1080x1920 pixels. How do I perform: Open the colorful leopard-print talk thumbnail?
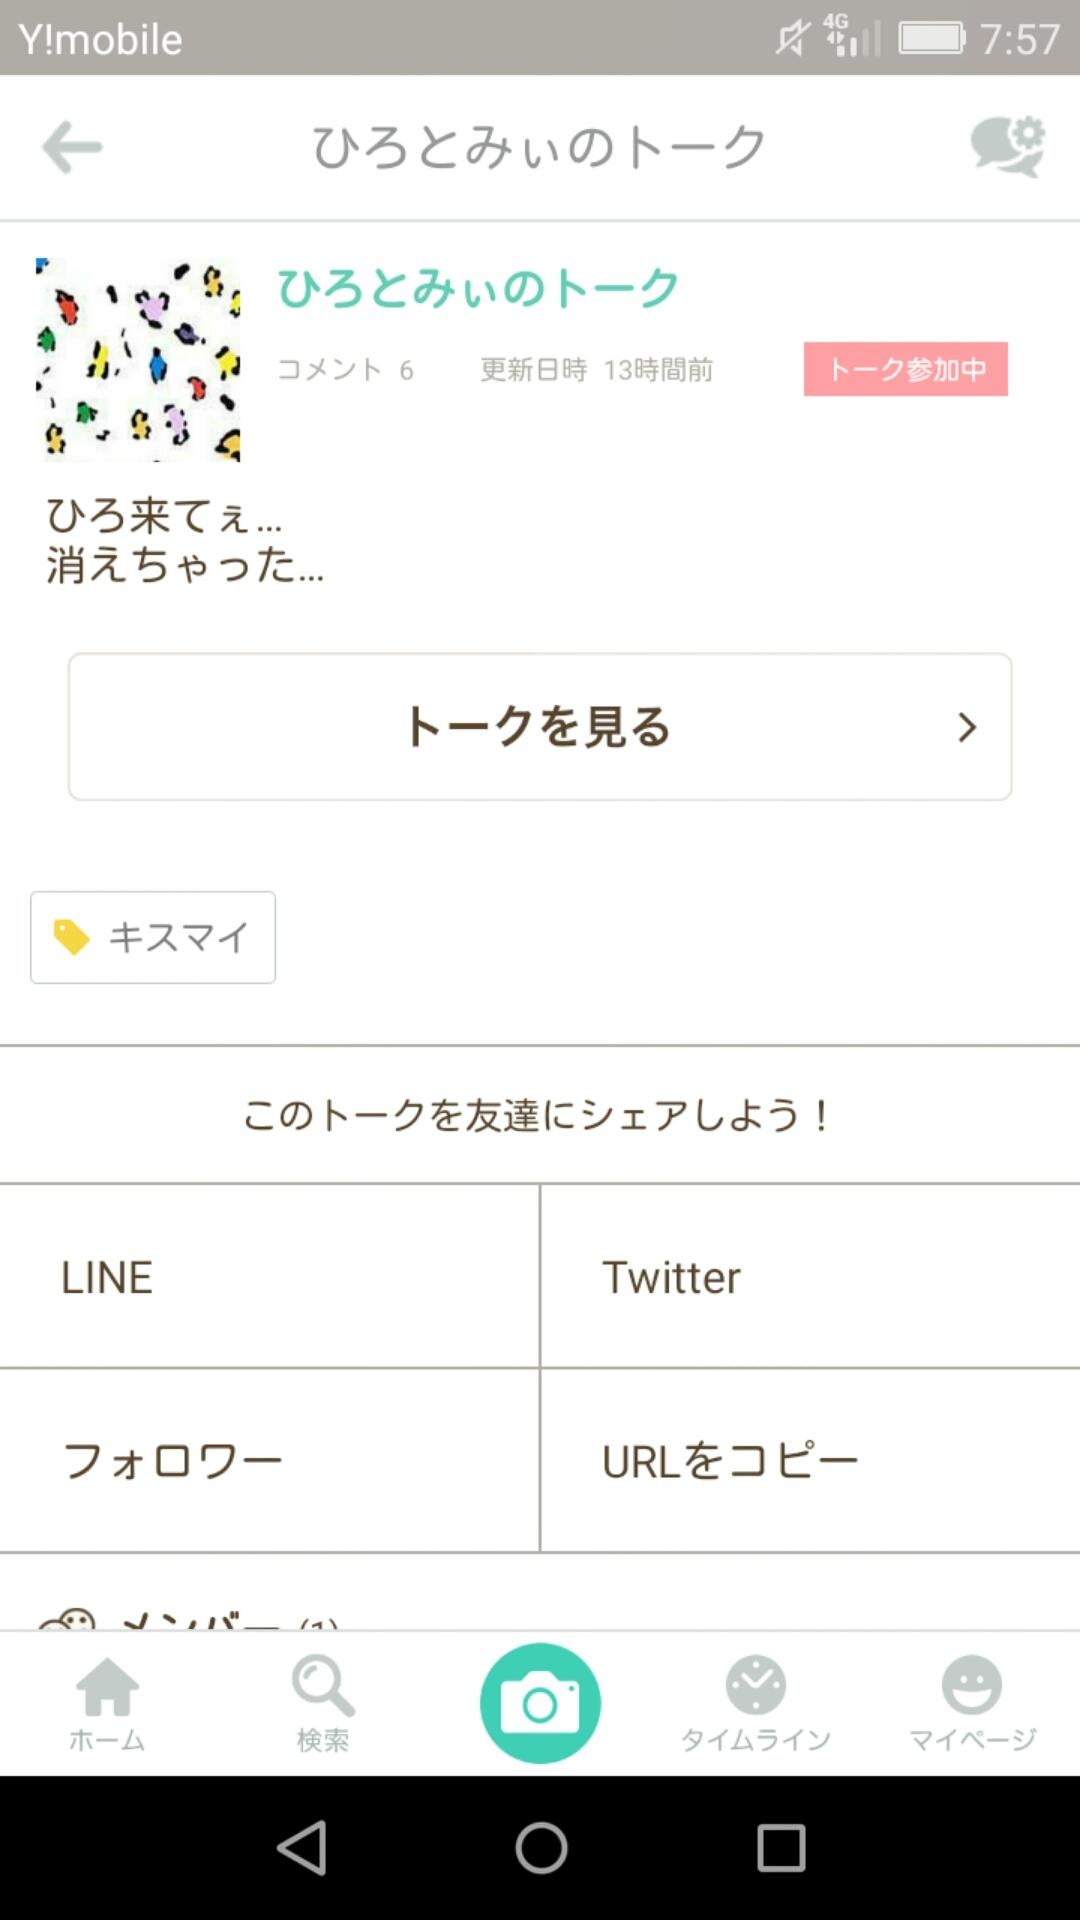pyautogui.click(x=138, y=360)
